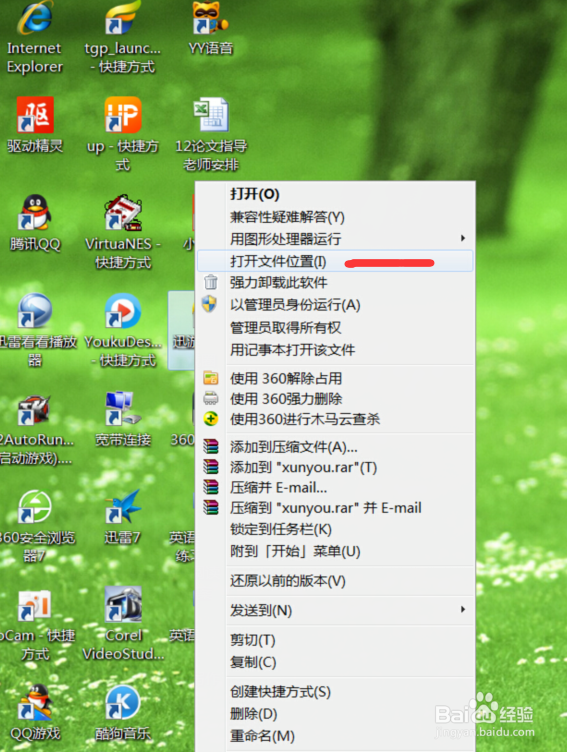This screenshot has height=752, width=567.
Task: Choose 压缩到 "xunyou.rar" 并 E-mail
Action: point(335,508)
